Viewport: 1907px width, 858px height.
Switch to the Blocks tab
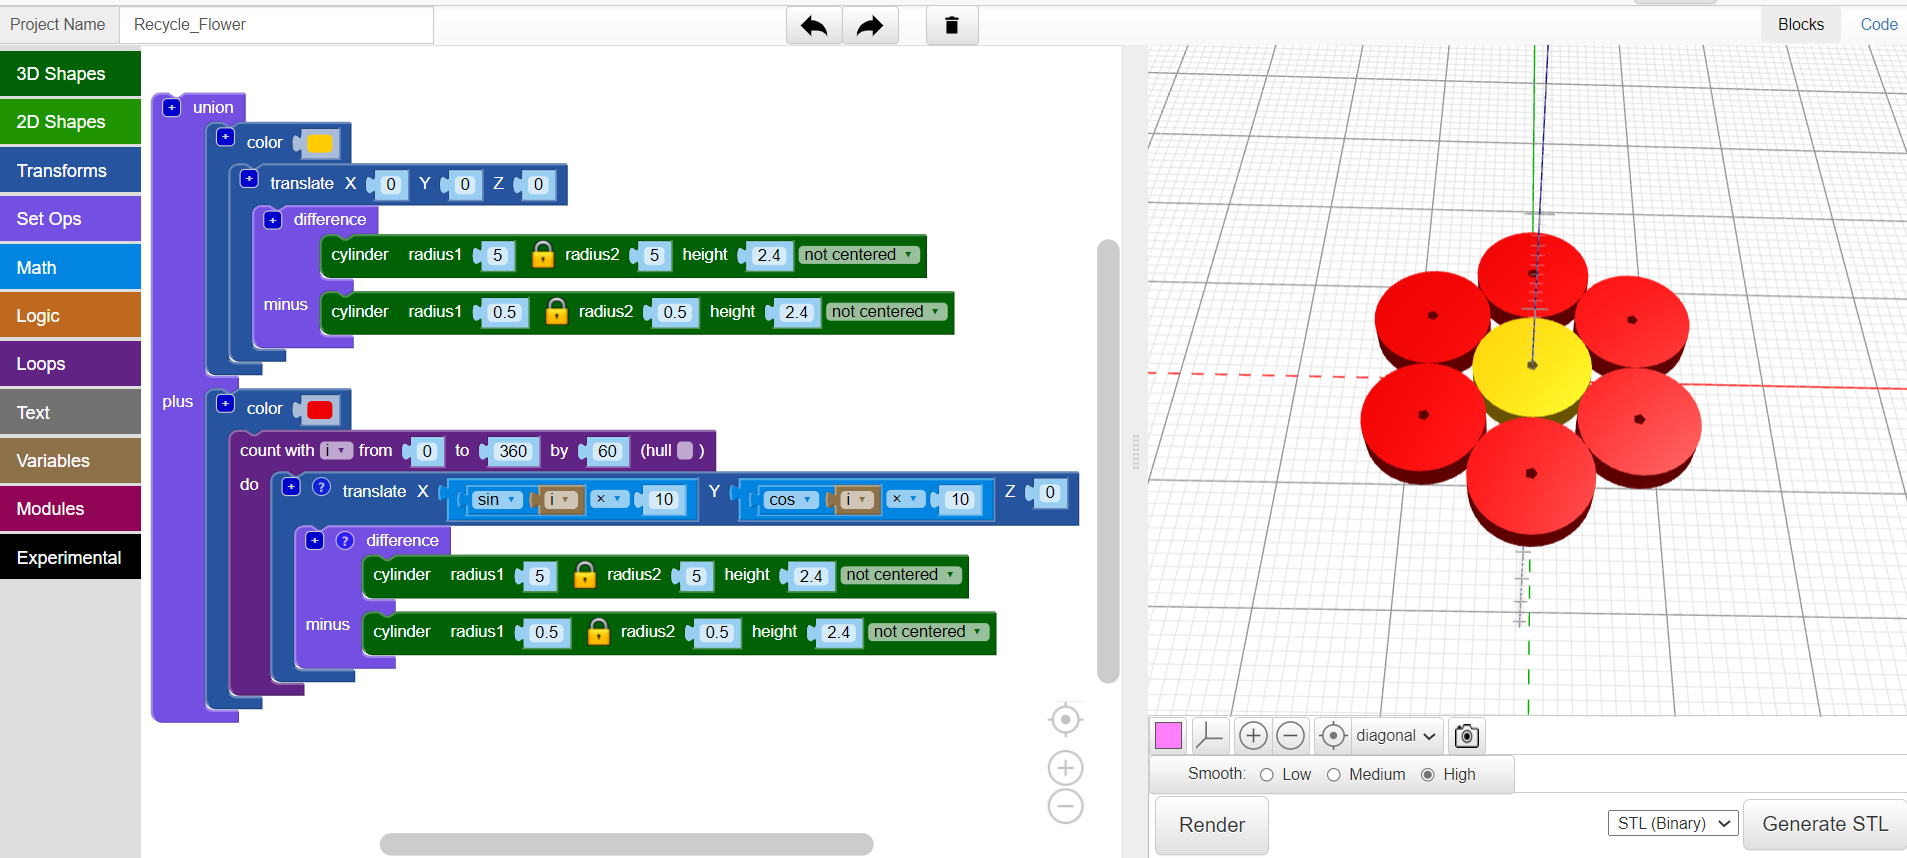1800,24
